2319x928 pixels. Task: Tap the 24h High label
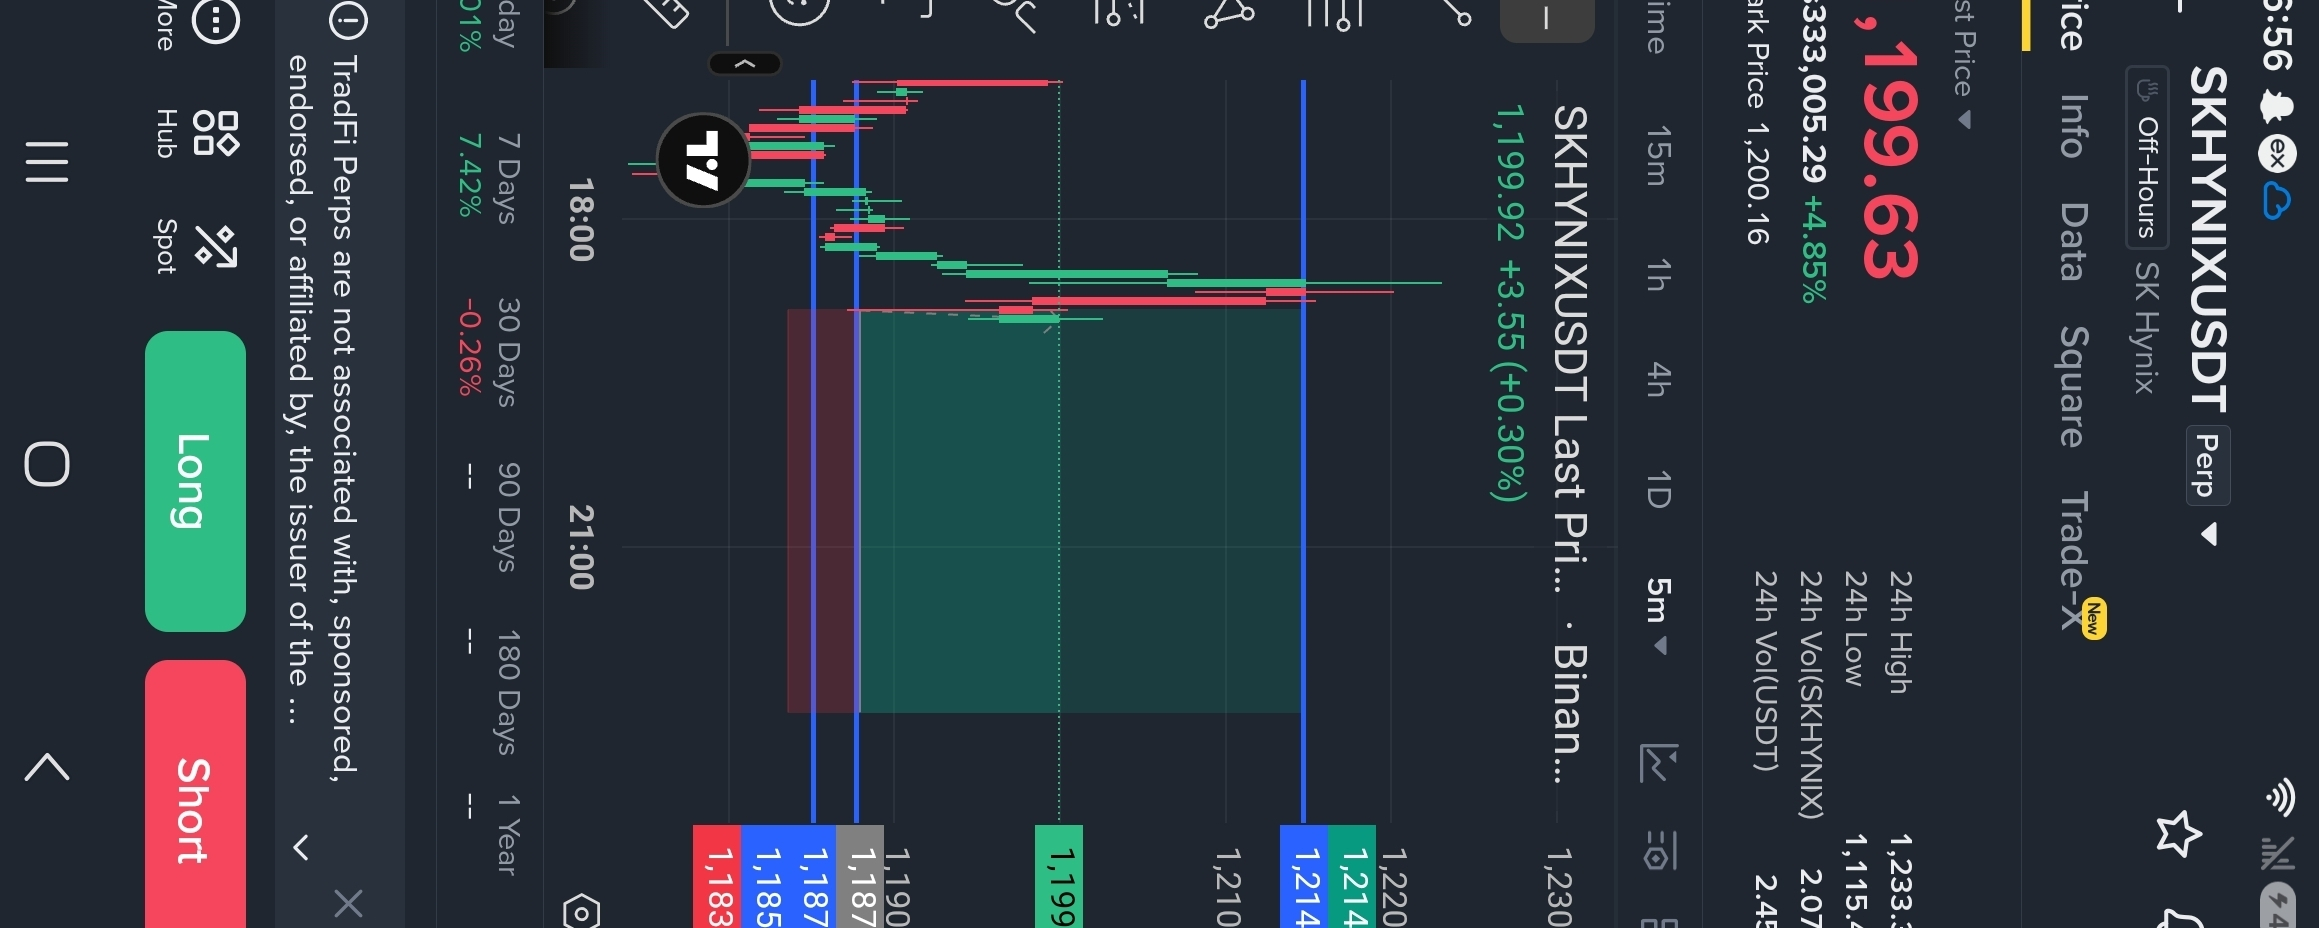pos(1899,632)
